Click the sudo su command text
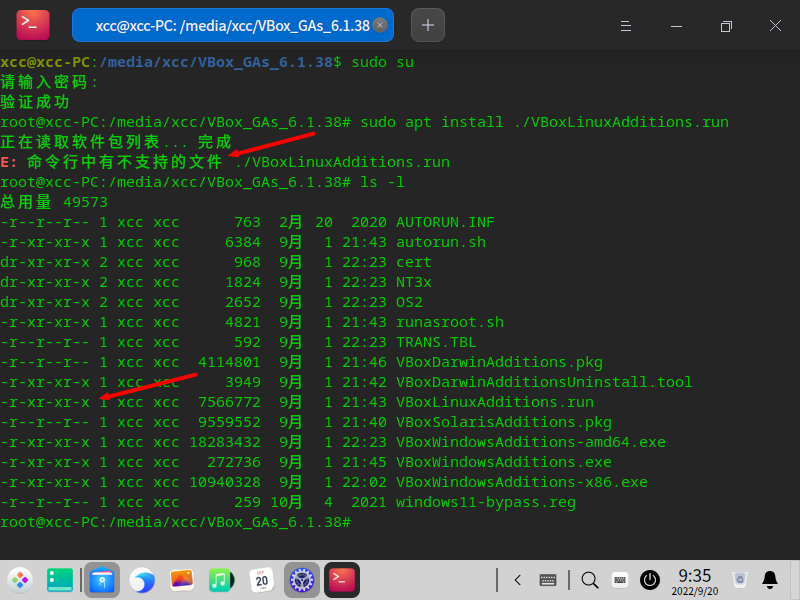 [x=383, y=62]
